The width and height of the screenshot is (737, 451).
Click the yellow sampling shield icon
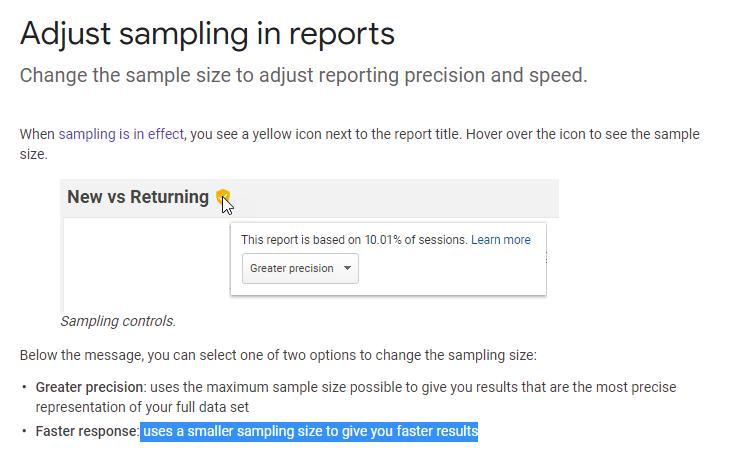(x=222, y=196)
